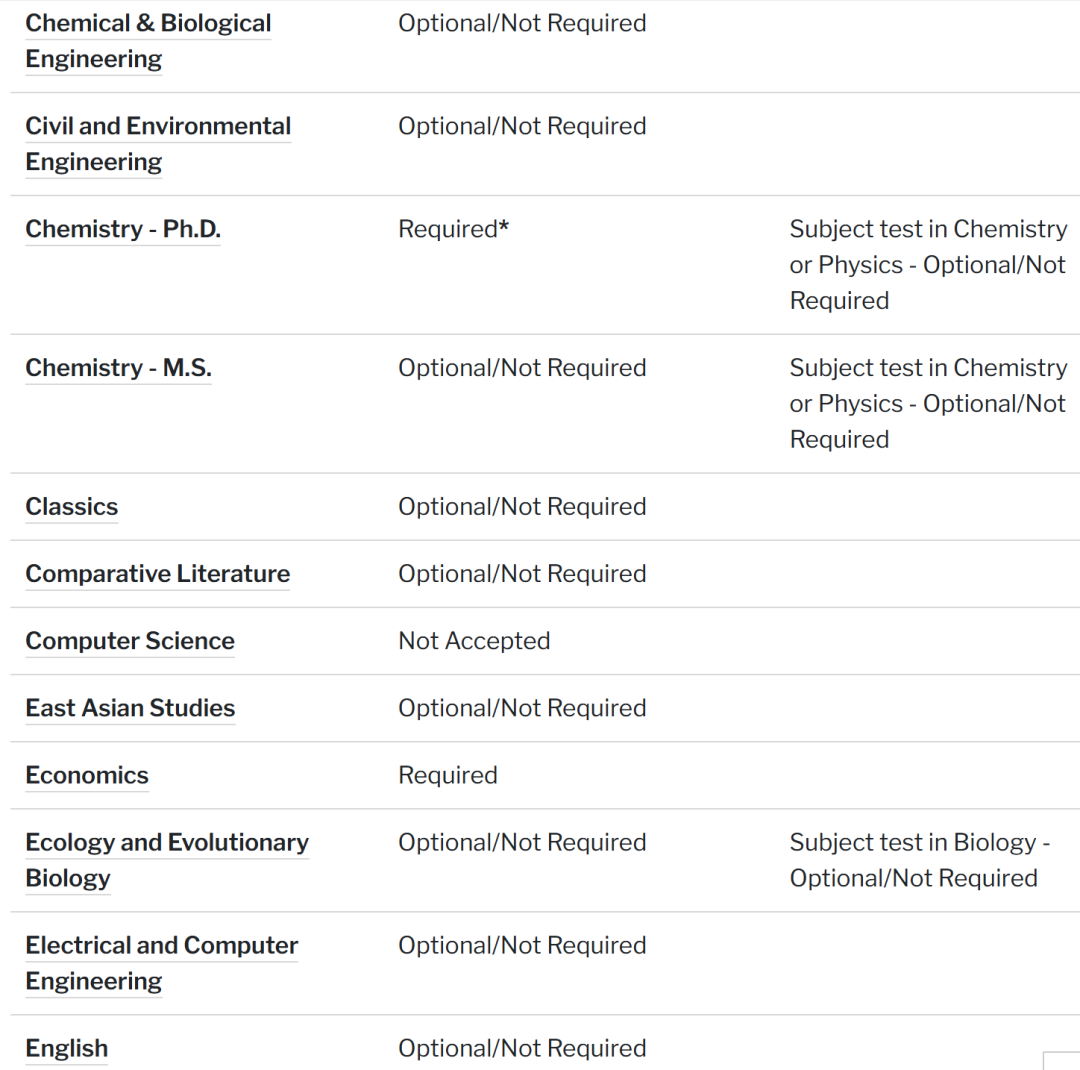This screenshot has width=1080, height=1070.
Task: Click the English department link
Action: tap(67, 1049)
